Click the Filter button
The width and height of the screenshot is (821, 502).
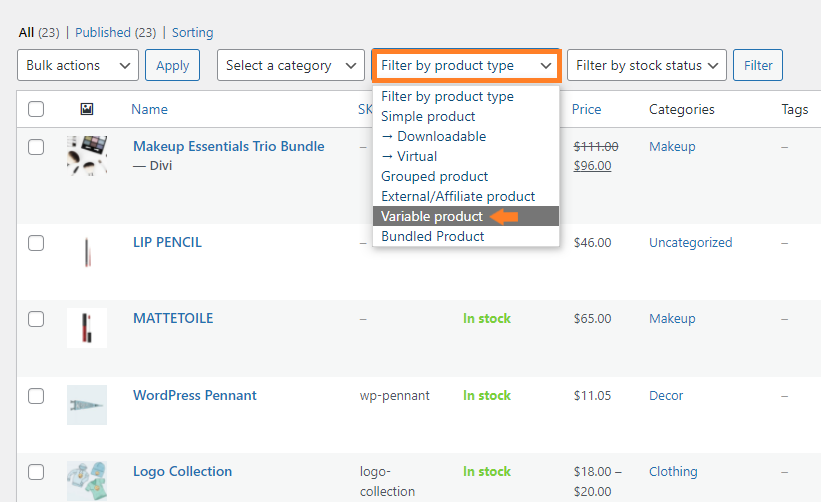pyautogui.click(x=758, y=65)
